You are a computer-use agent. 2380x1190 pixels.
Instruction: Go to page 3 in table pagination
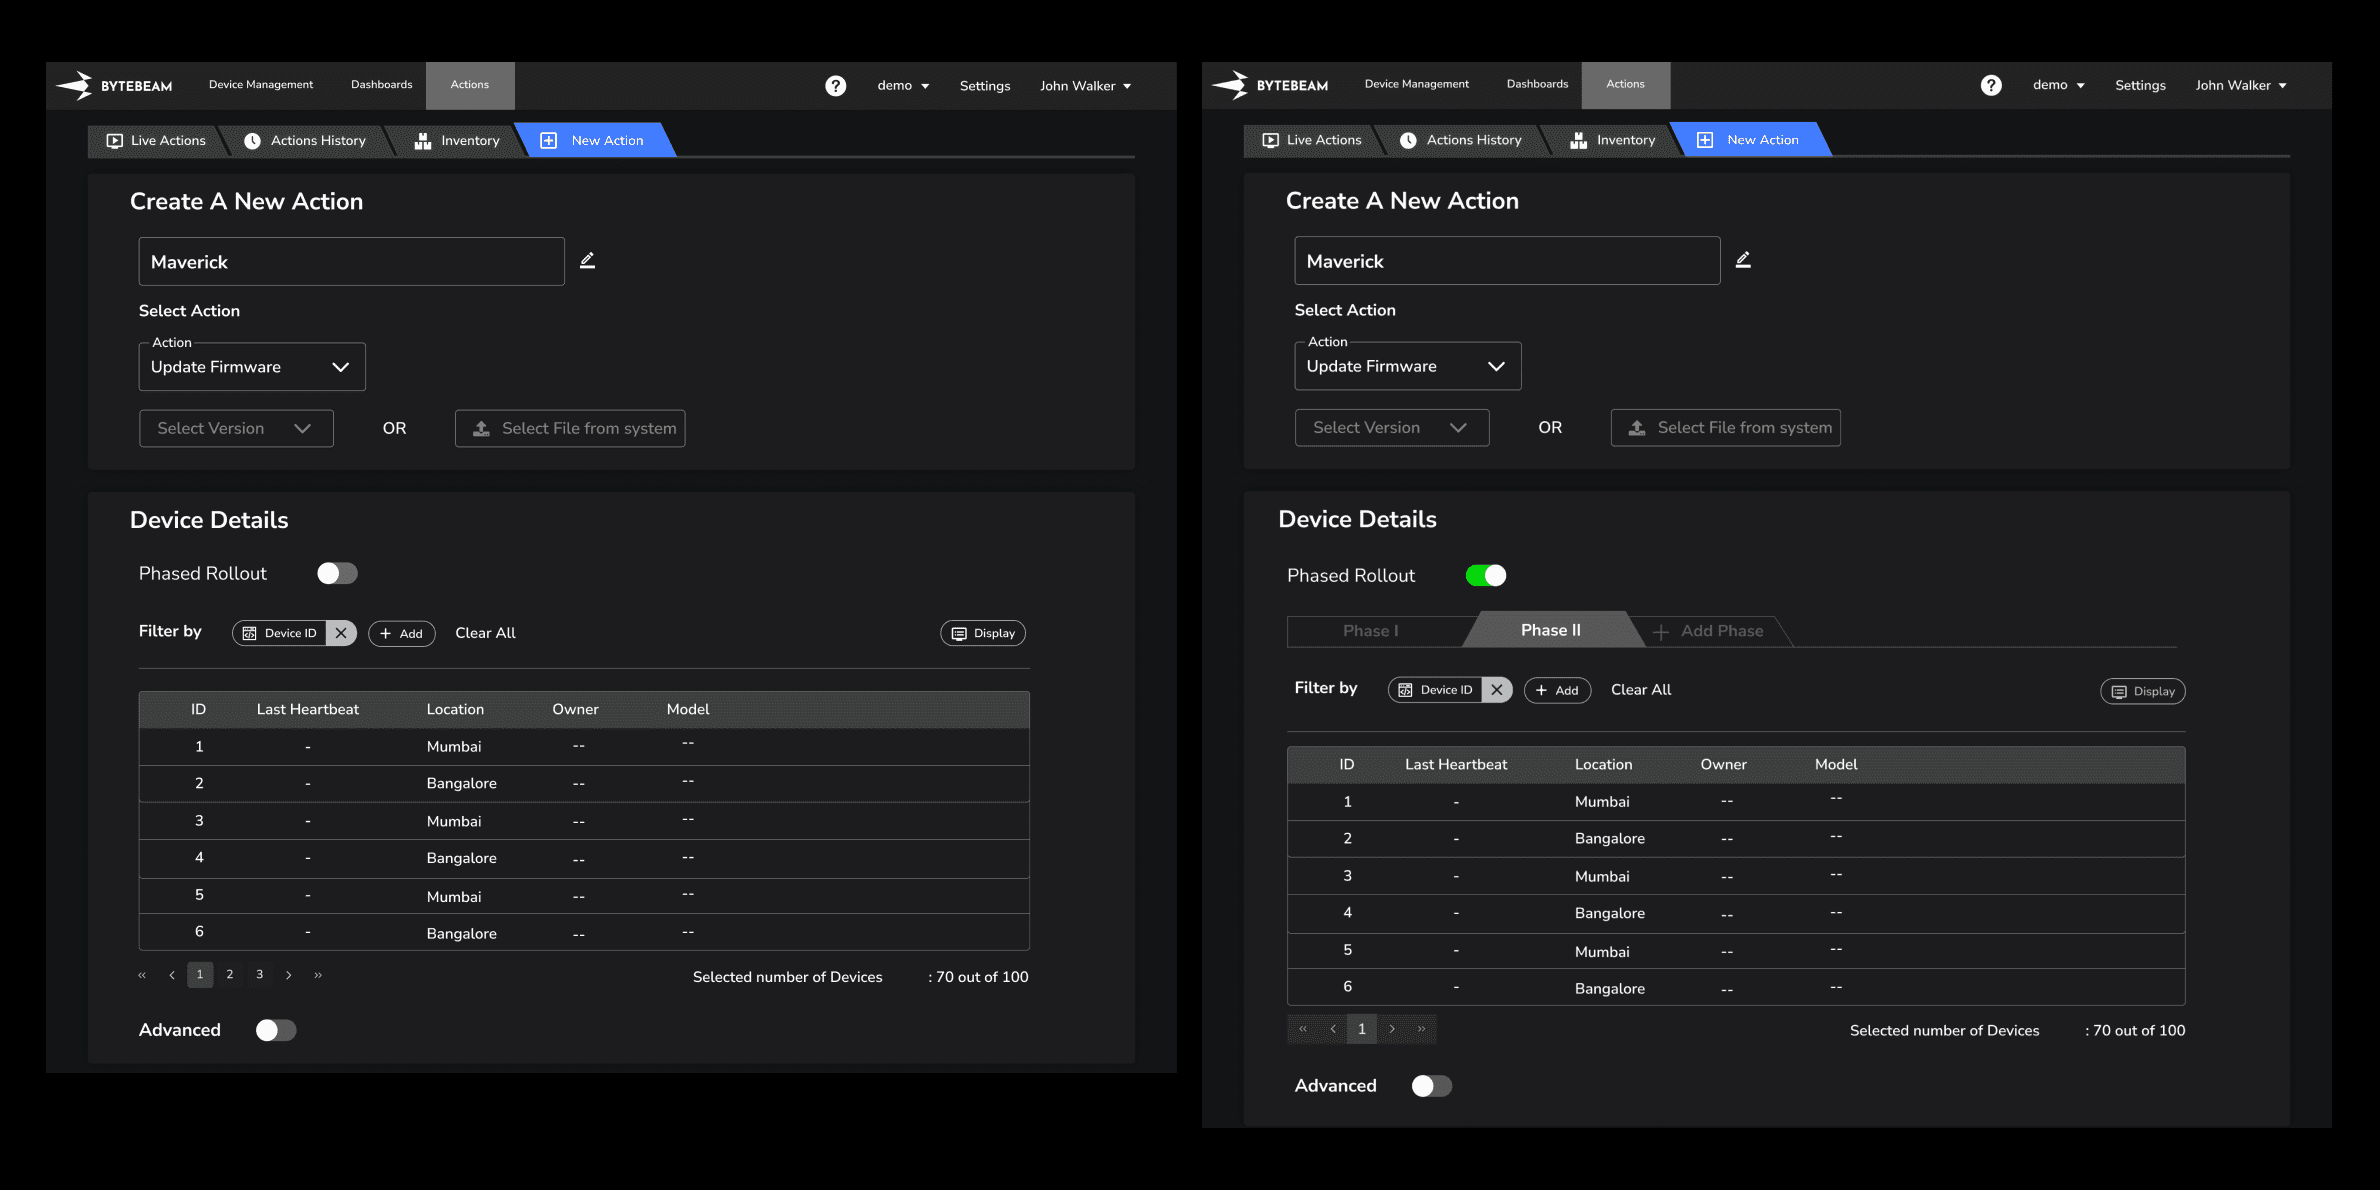pos(259,975)
